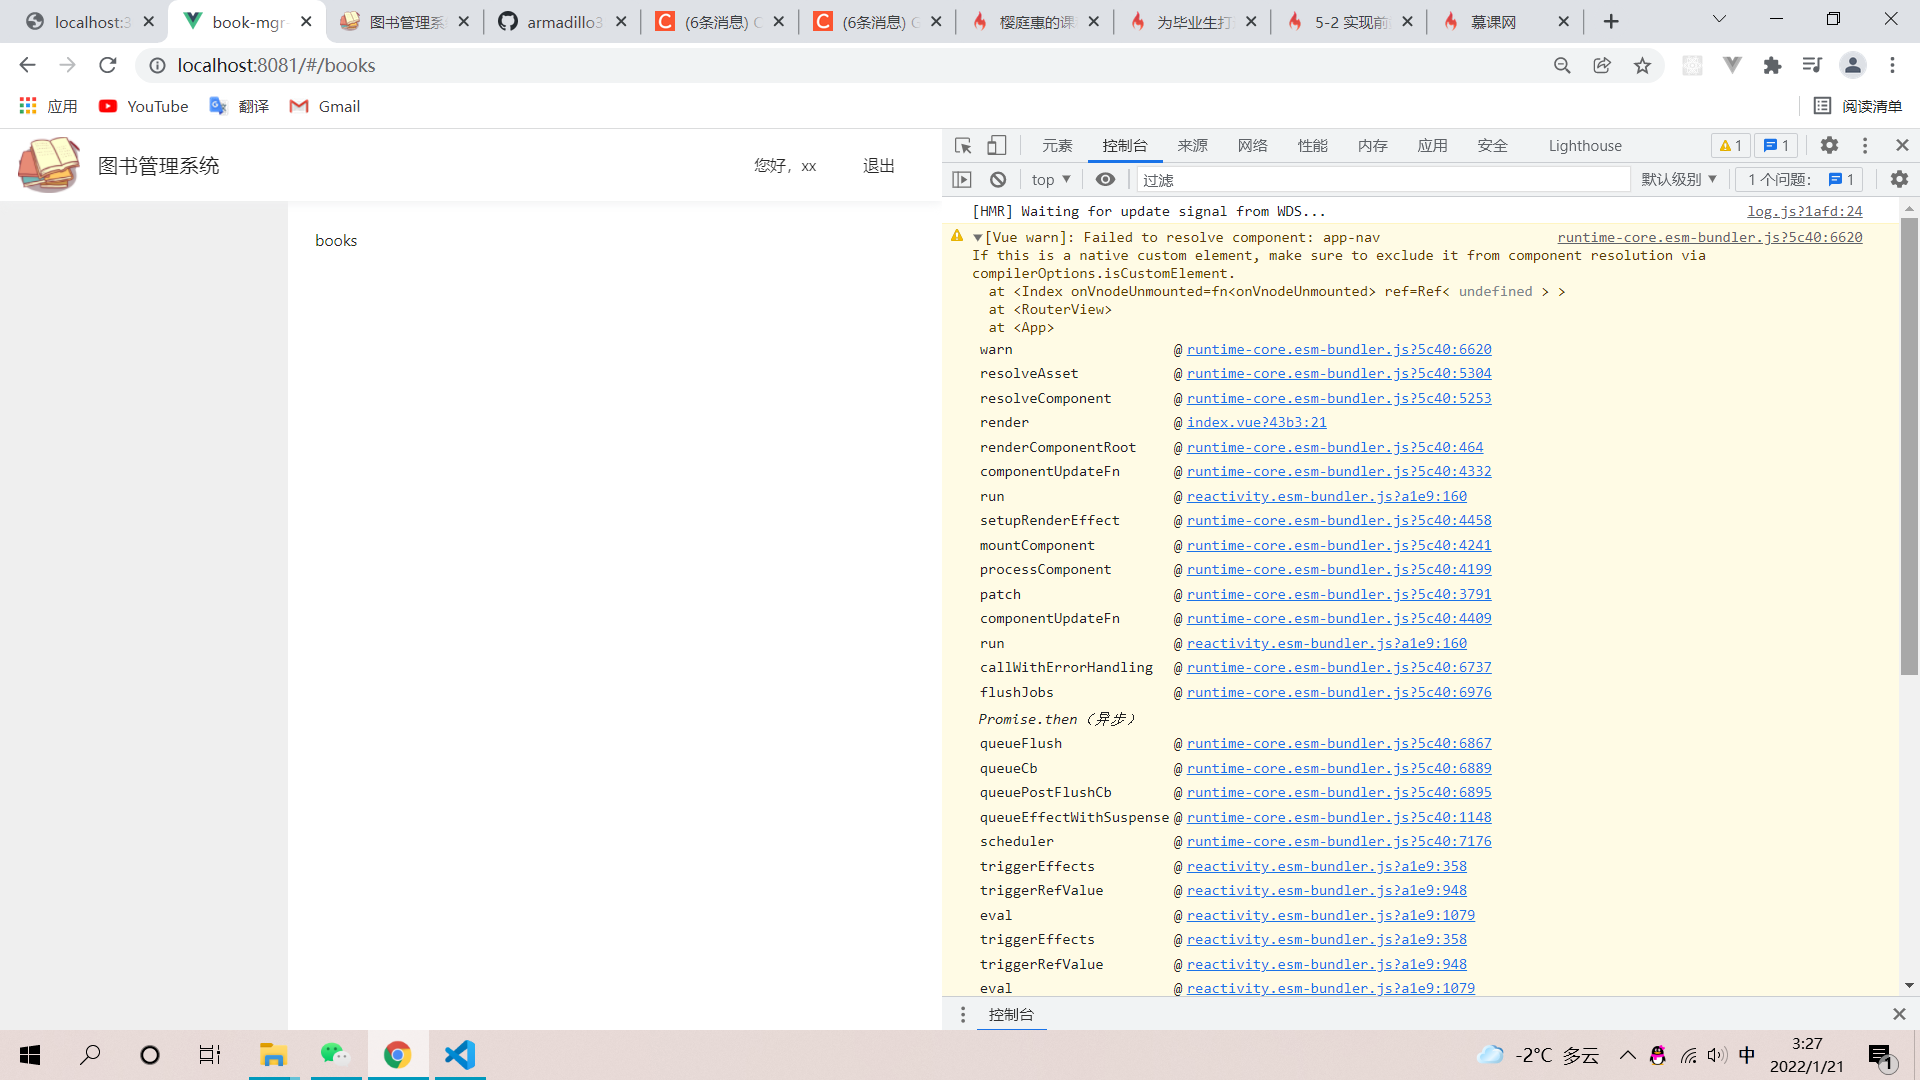Image resolution: width=1920 pixels, height=1080 pixels.
Task: Clear the console with the ban icon
Action: (x=998, y=180)
